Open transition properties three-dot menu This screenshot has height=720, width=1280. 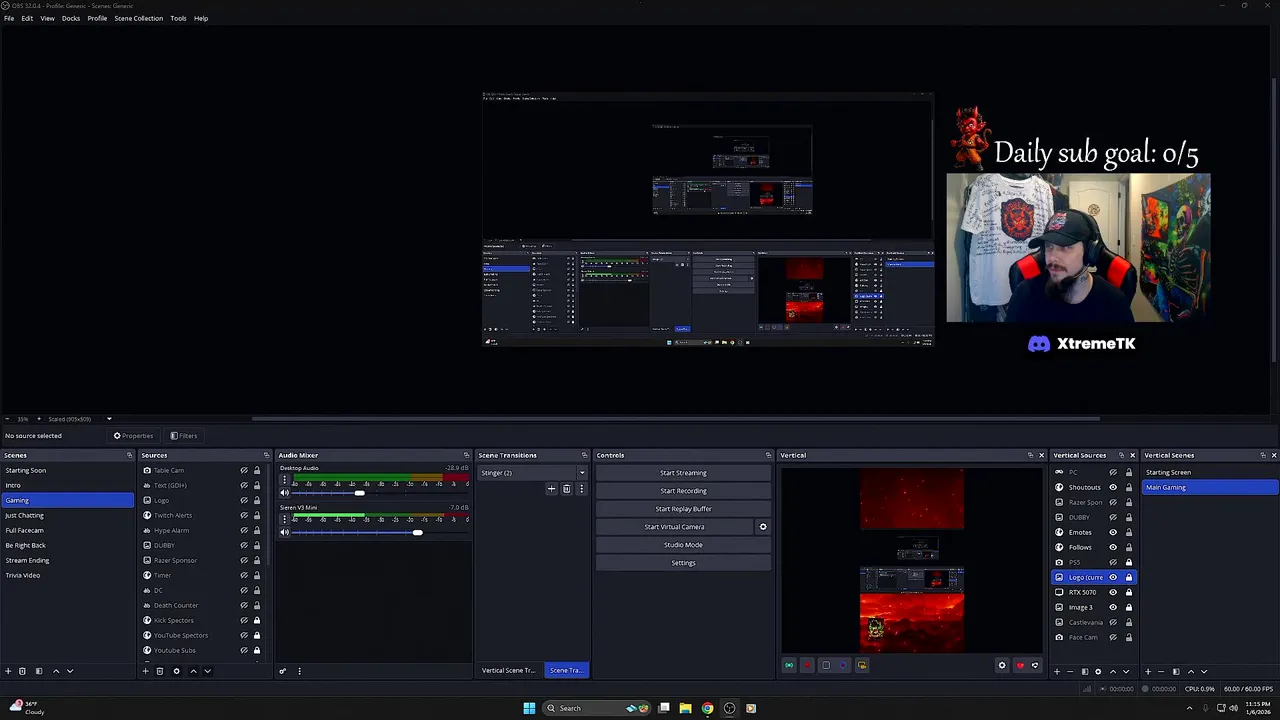click(581, 489)
